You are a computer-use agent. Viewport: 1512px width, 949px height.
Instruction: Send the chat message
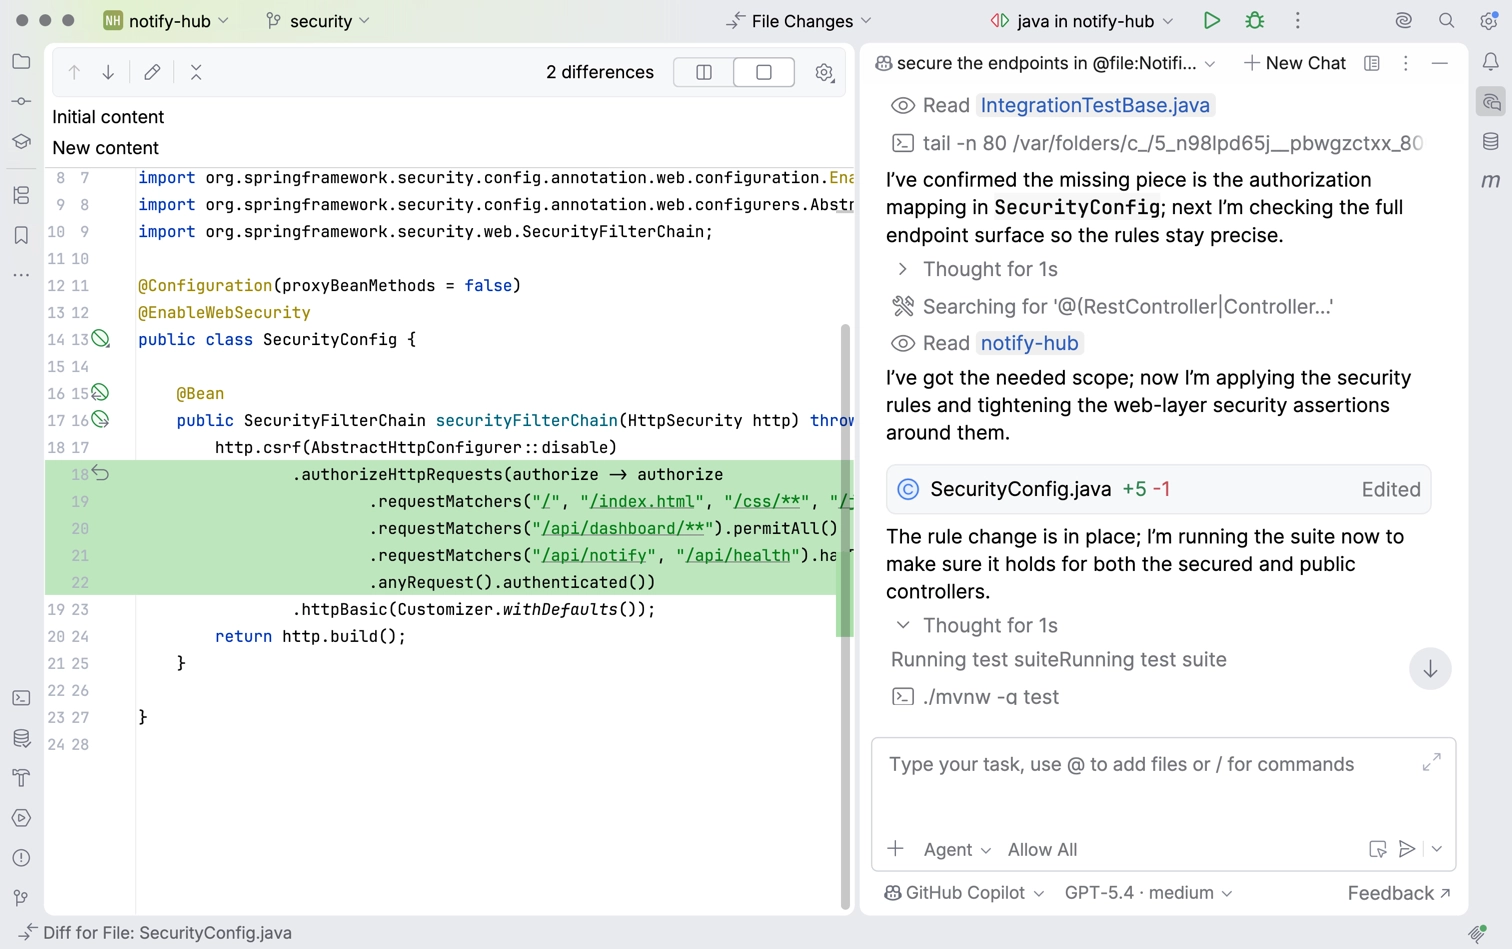(1406, 849)
